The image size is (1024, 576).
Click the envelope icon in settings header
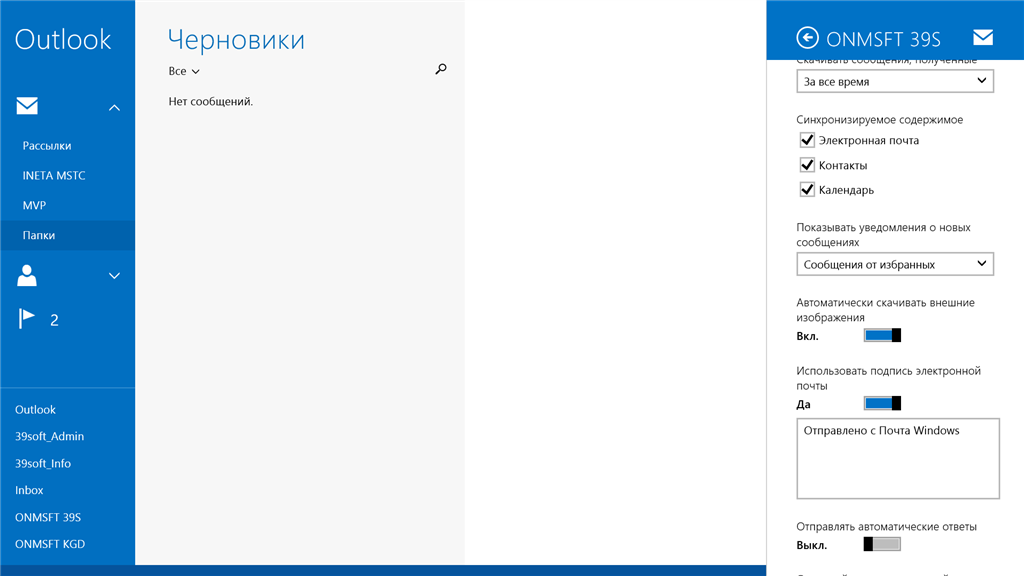(x=983, y=38)
